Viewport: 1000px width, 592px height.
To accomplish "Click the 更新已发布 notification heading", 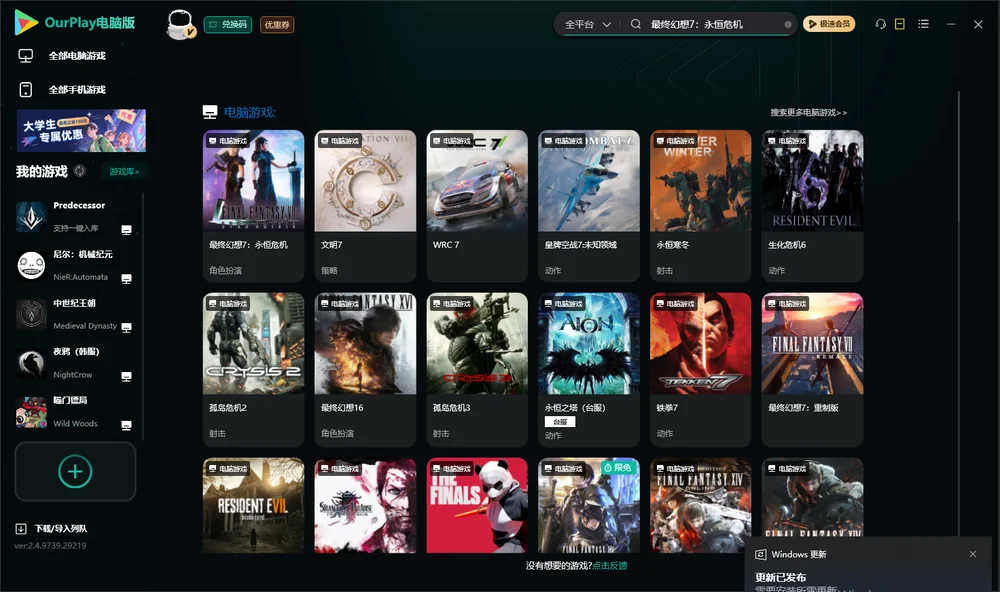I will click(781, 577).
